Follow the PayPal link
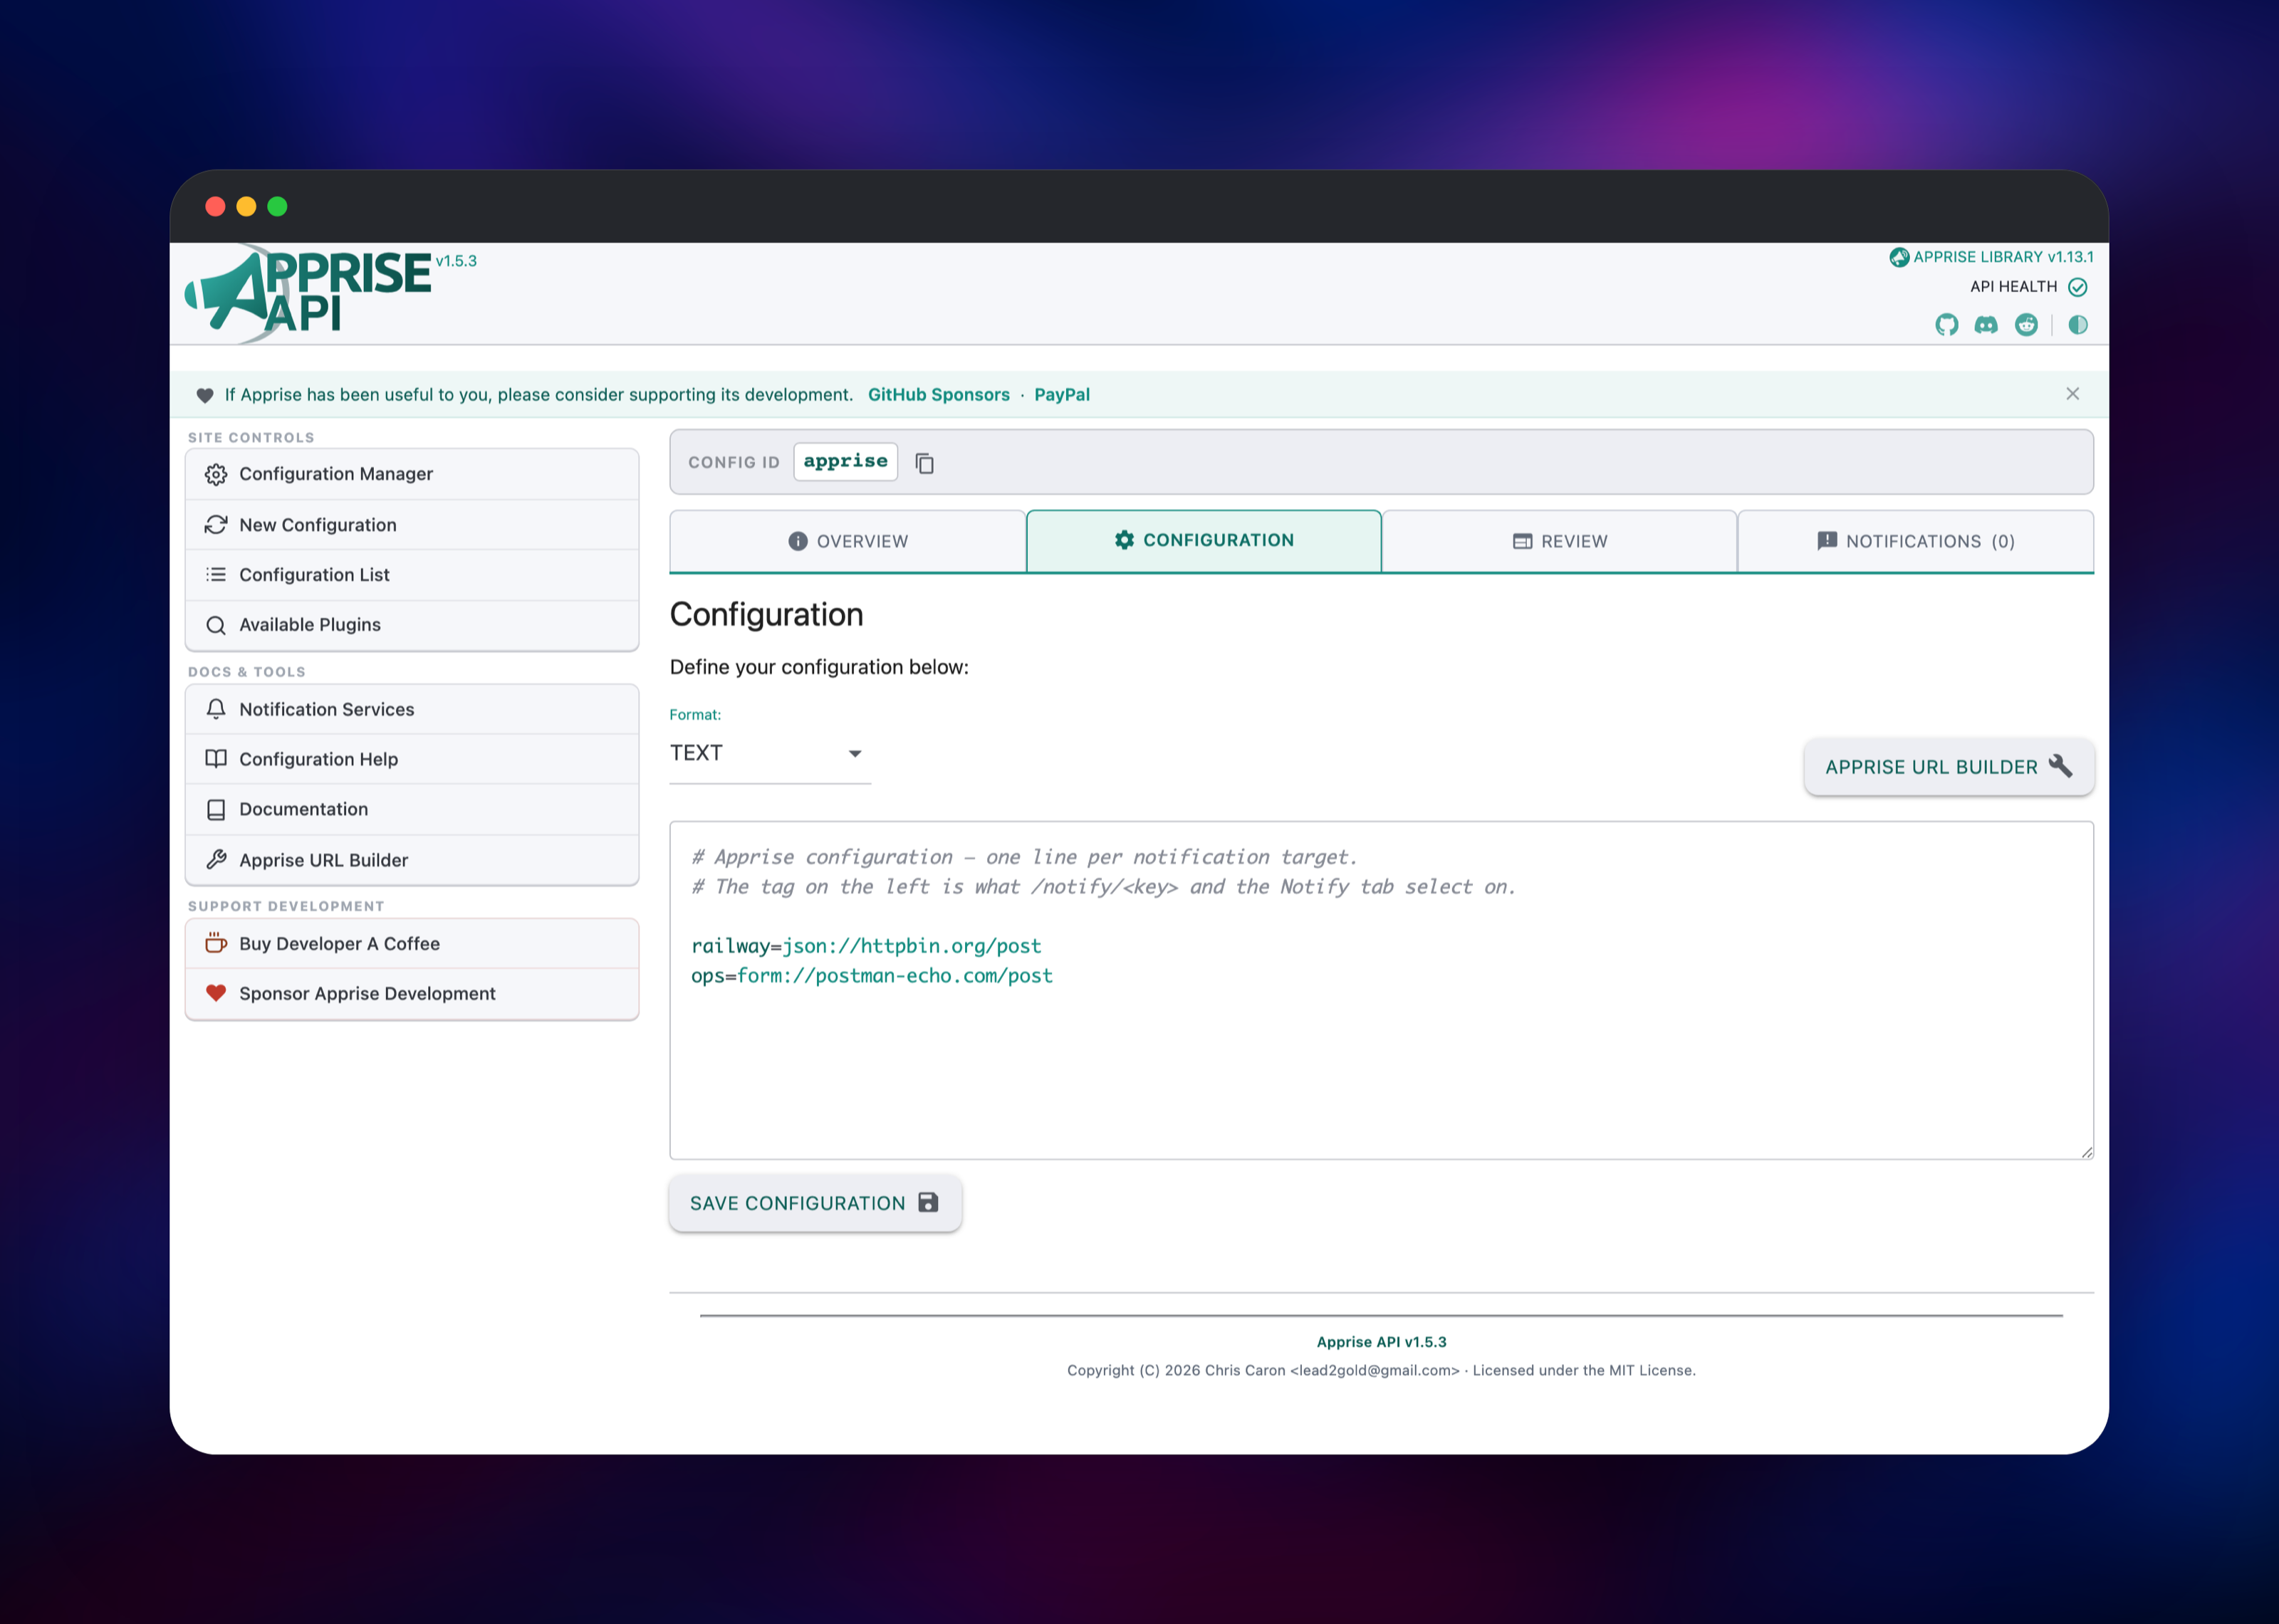 [1062, 395]
